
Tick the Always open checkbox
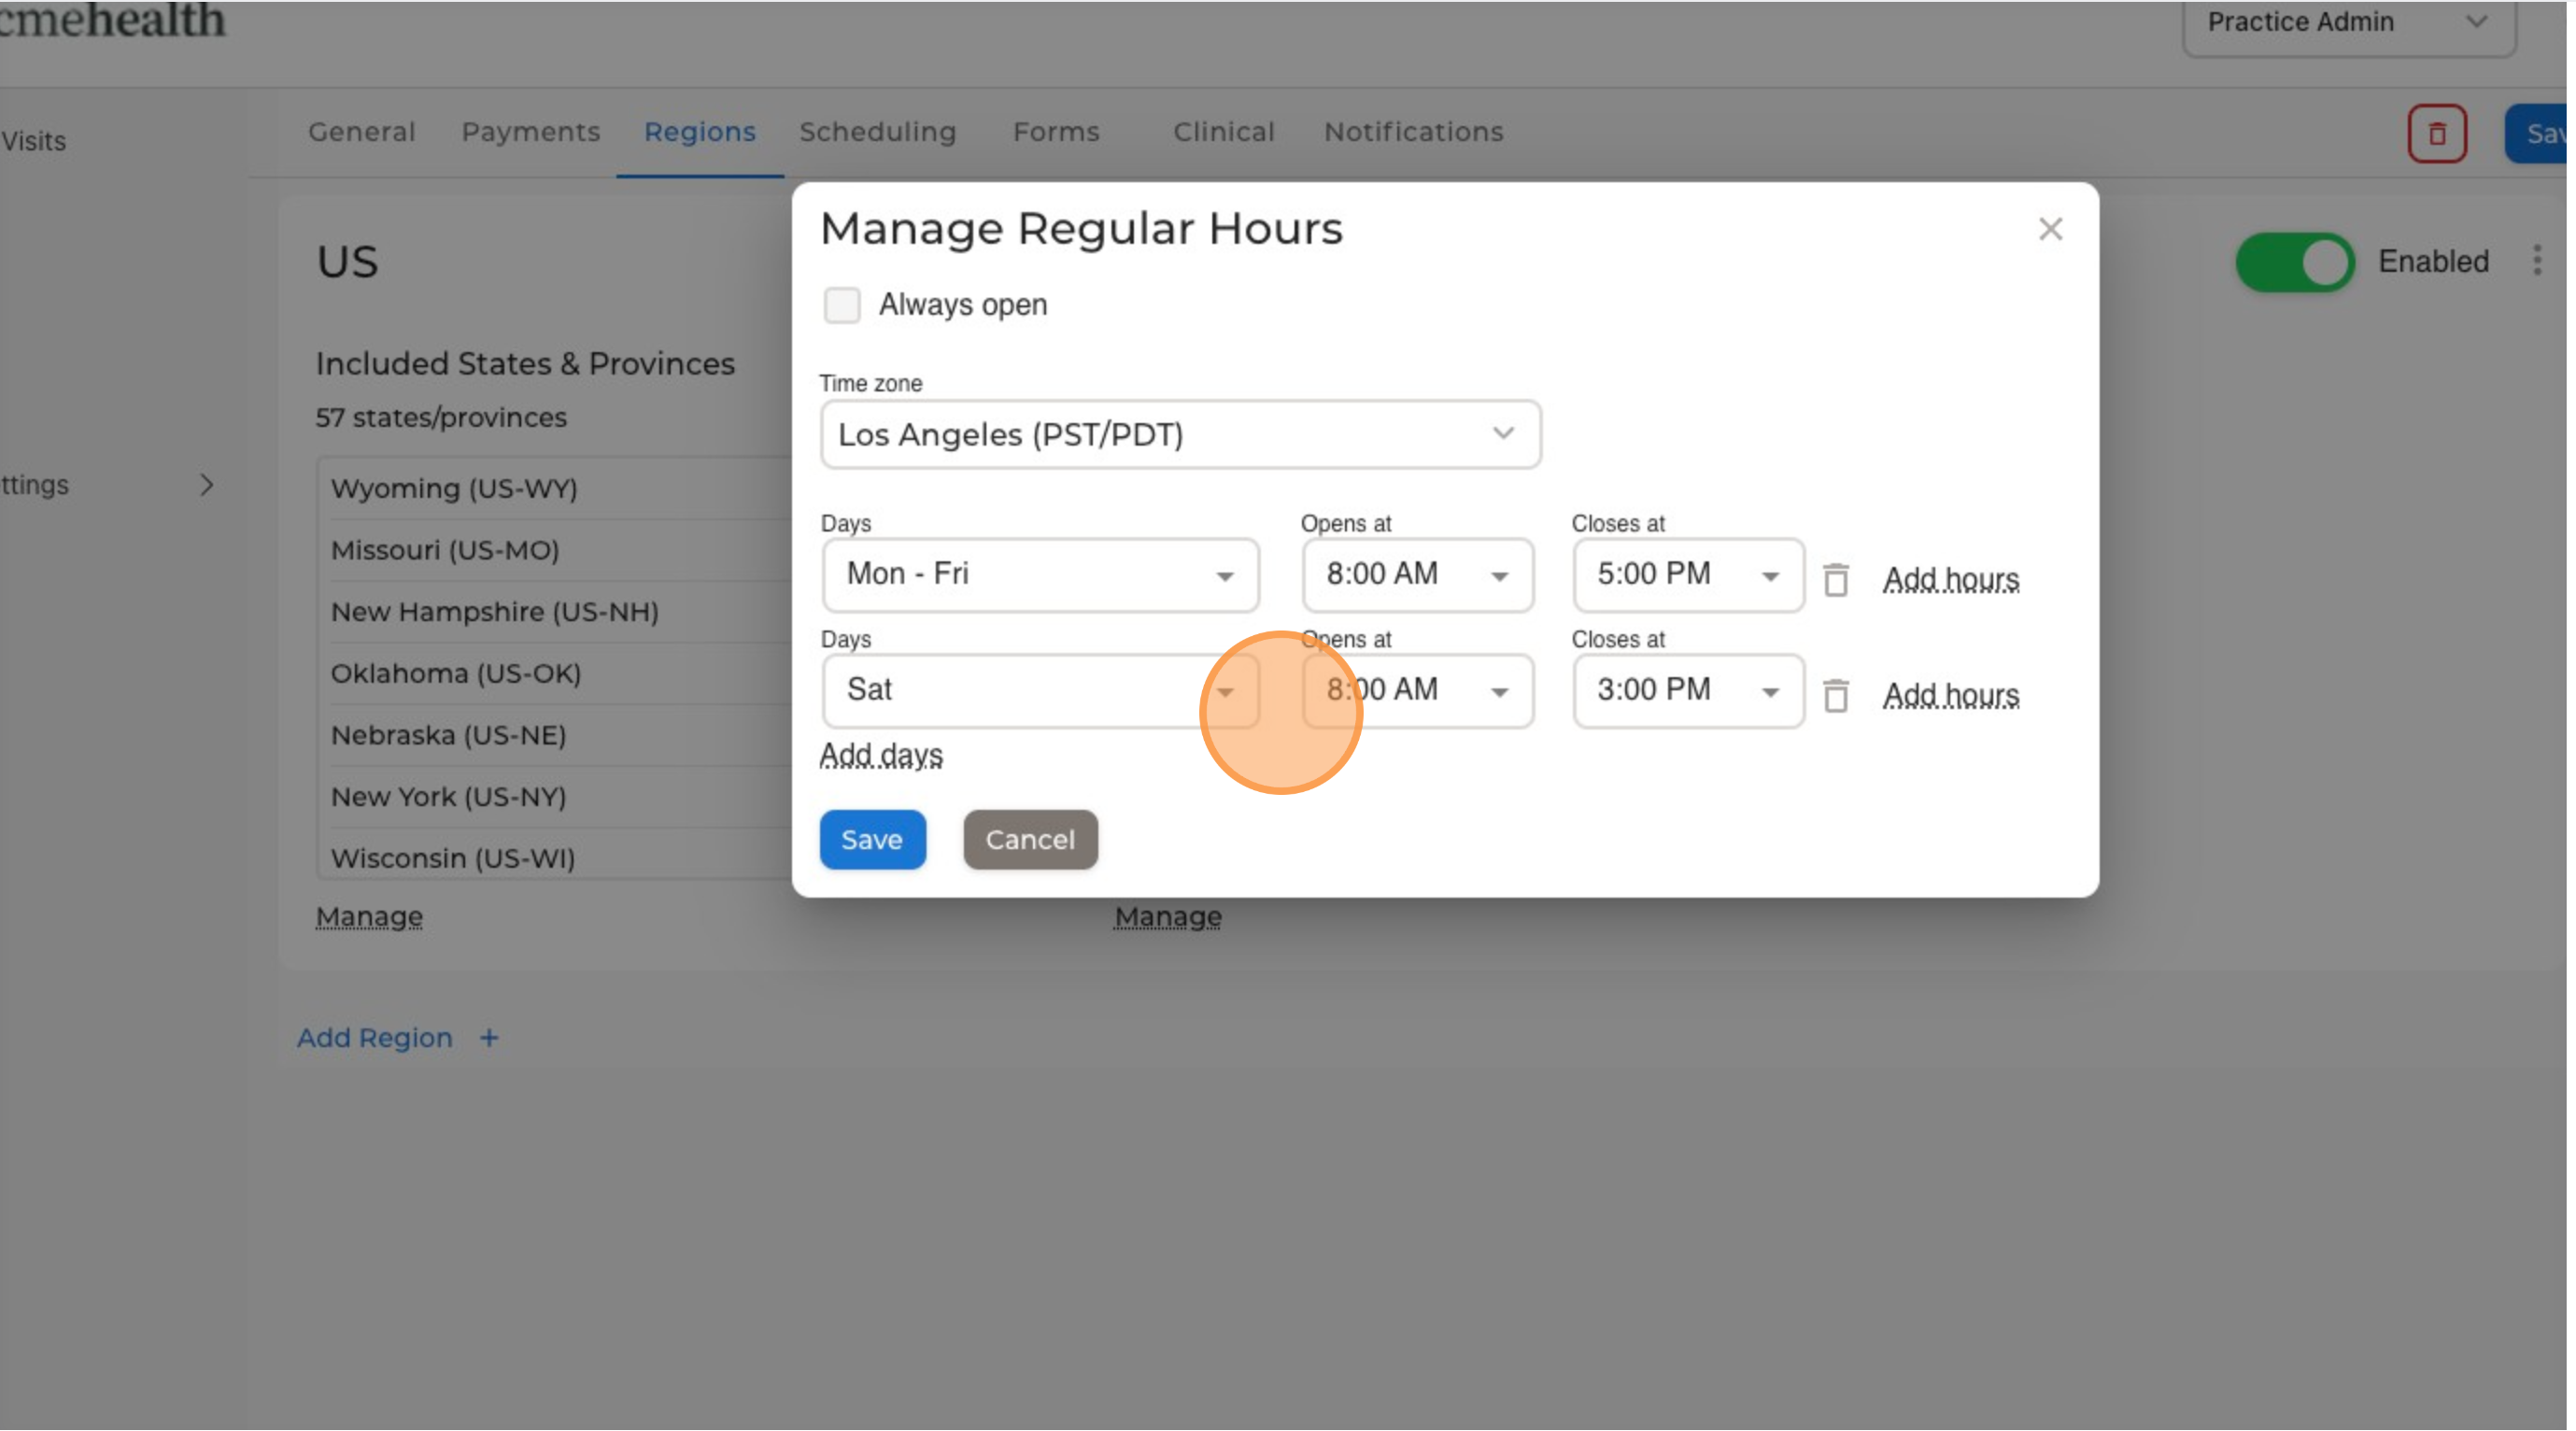(x=842, y=305)
